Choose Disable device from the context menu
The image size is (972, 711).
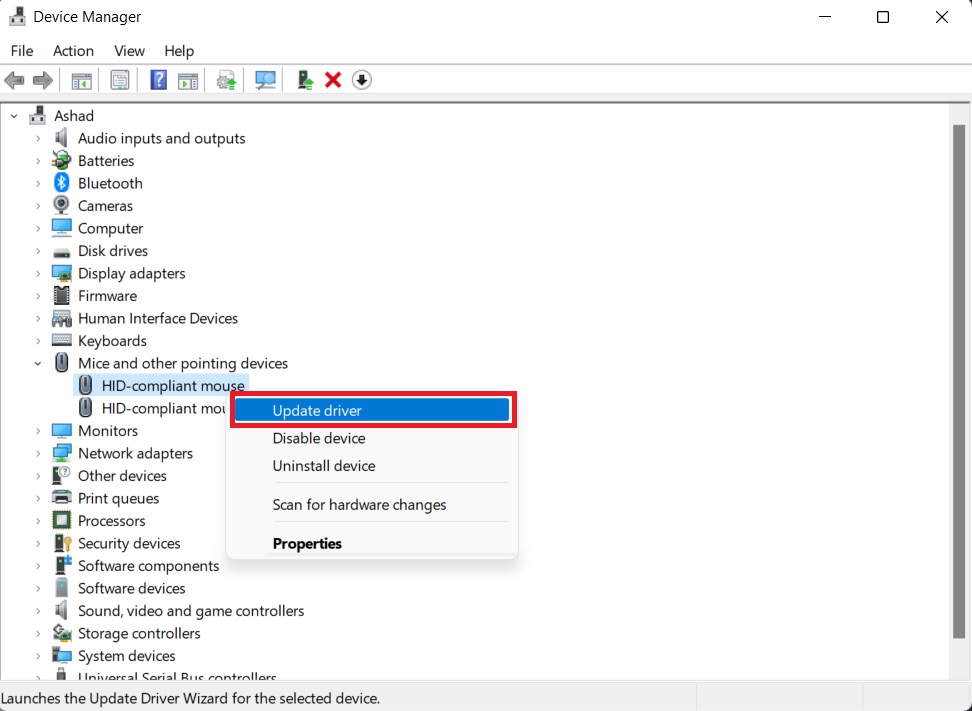(318, 438)
